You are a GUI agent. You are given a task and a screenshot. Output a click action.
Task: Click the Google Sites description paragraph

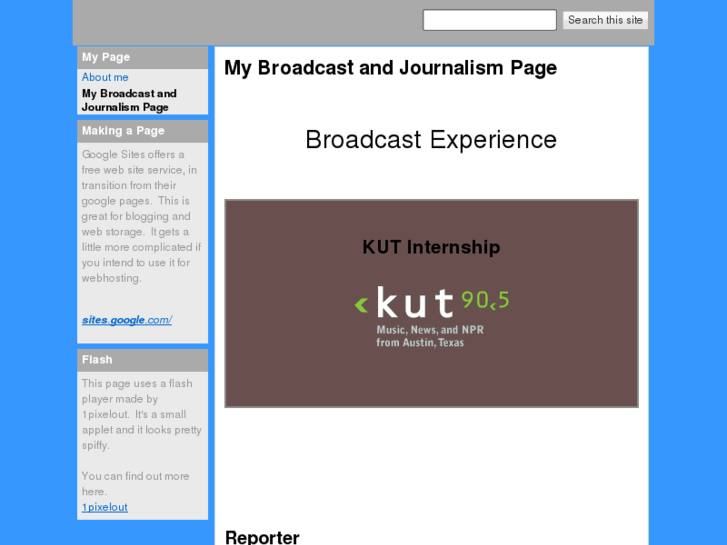point(141,216)
